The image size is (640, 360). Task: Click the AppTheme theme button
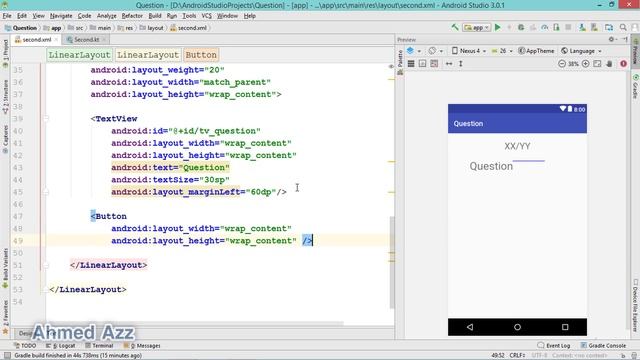(536, 51)
